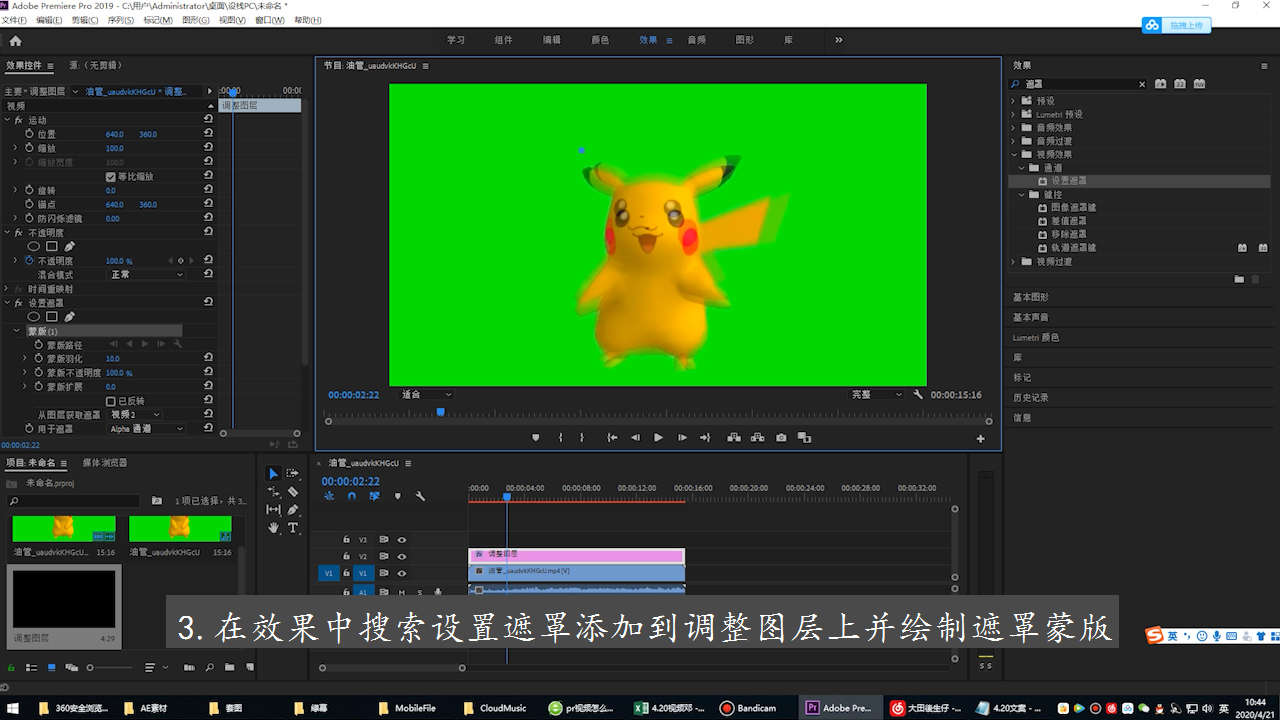Screen dimensions: 1280x720
Task: Open 混合模式 blend mode dropdown
Action: 145,274
